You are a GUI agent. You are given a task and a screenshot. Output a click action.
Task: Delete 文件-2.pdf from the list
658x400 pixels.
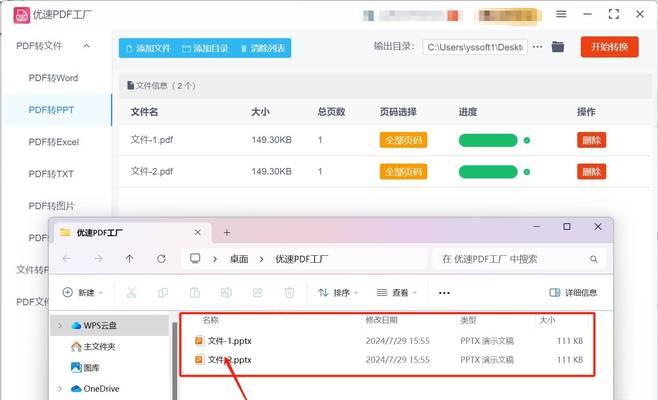591,171
